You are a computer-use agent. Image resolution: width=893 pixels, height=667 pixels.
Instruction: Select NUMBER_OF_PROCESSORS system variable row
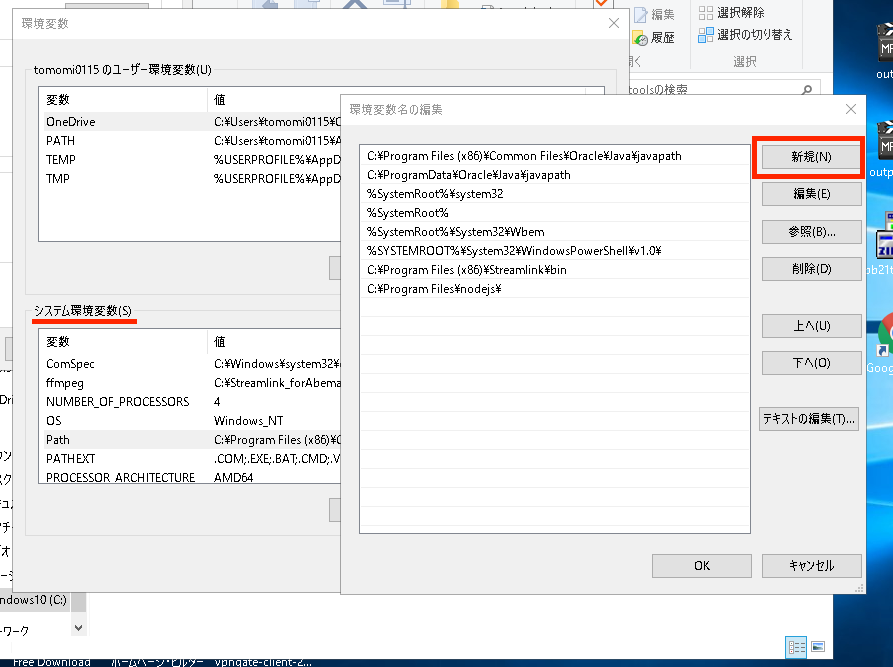tap(190, 402)
